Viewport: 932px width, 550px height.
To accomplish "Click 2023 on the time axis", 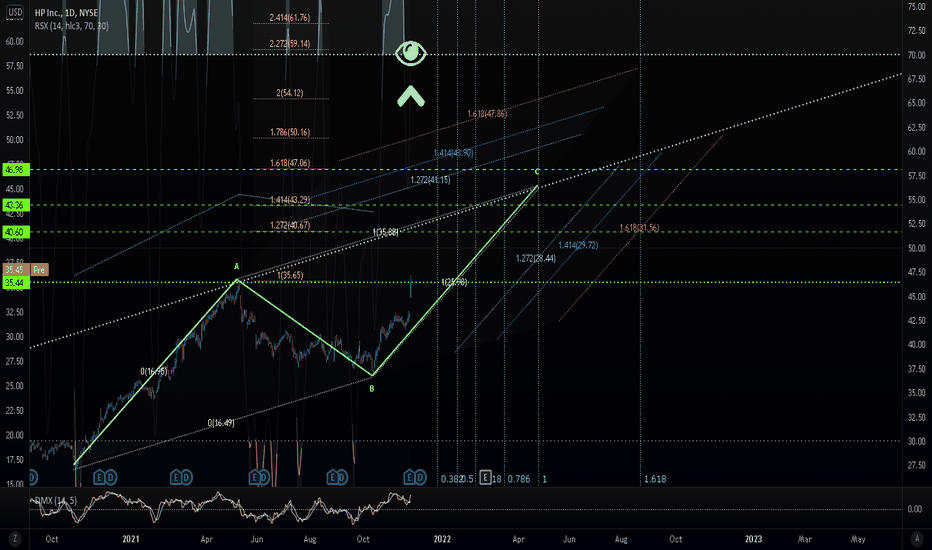I will (x=754, y=539).
